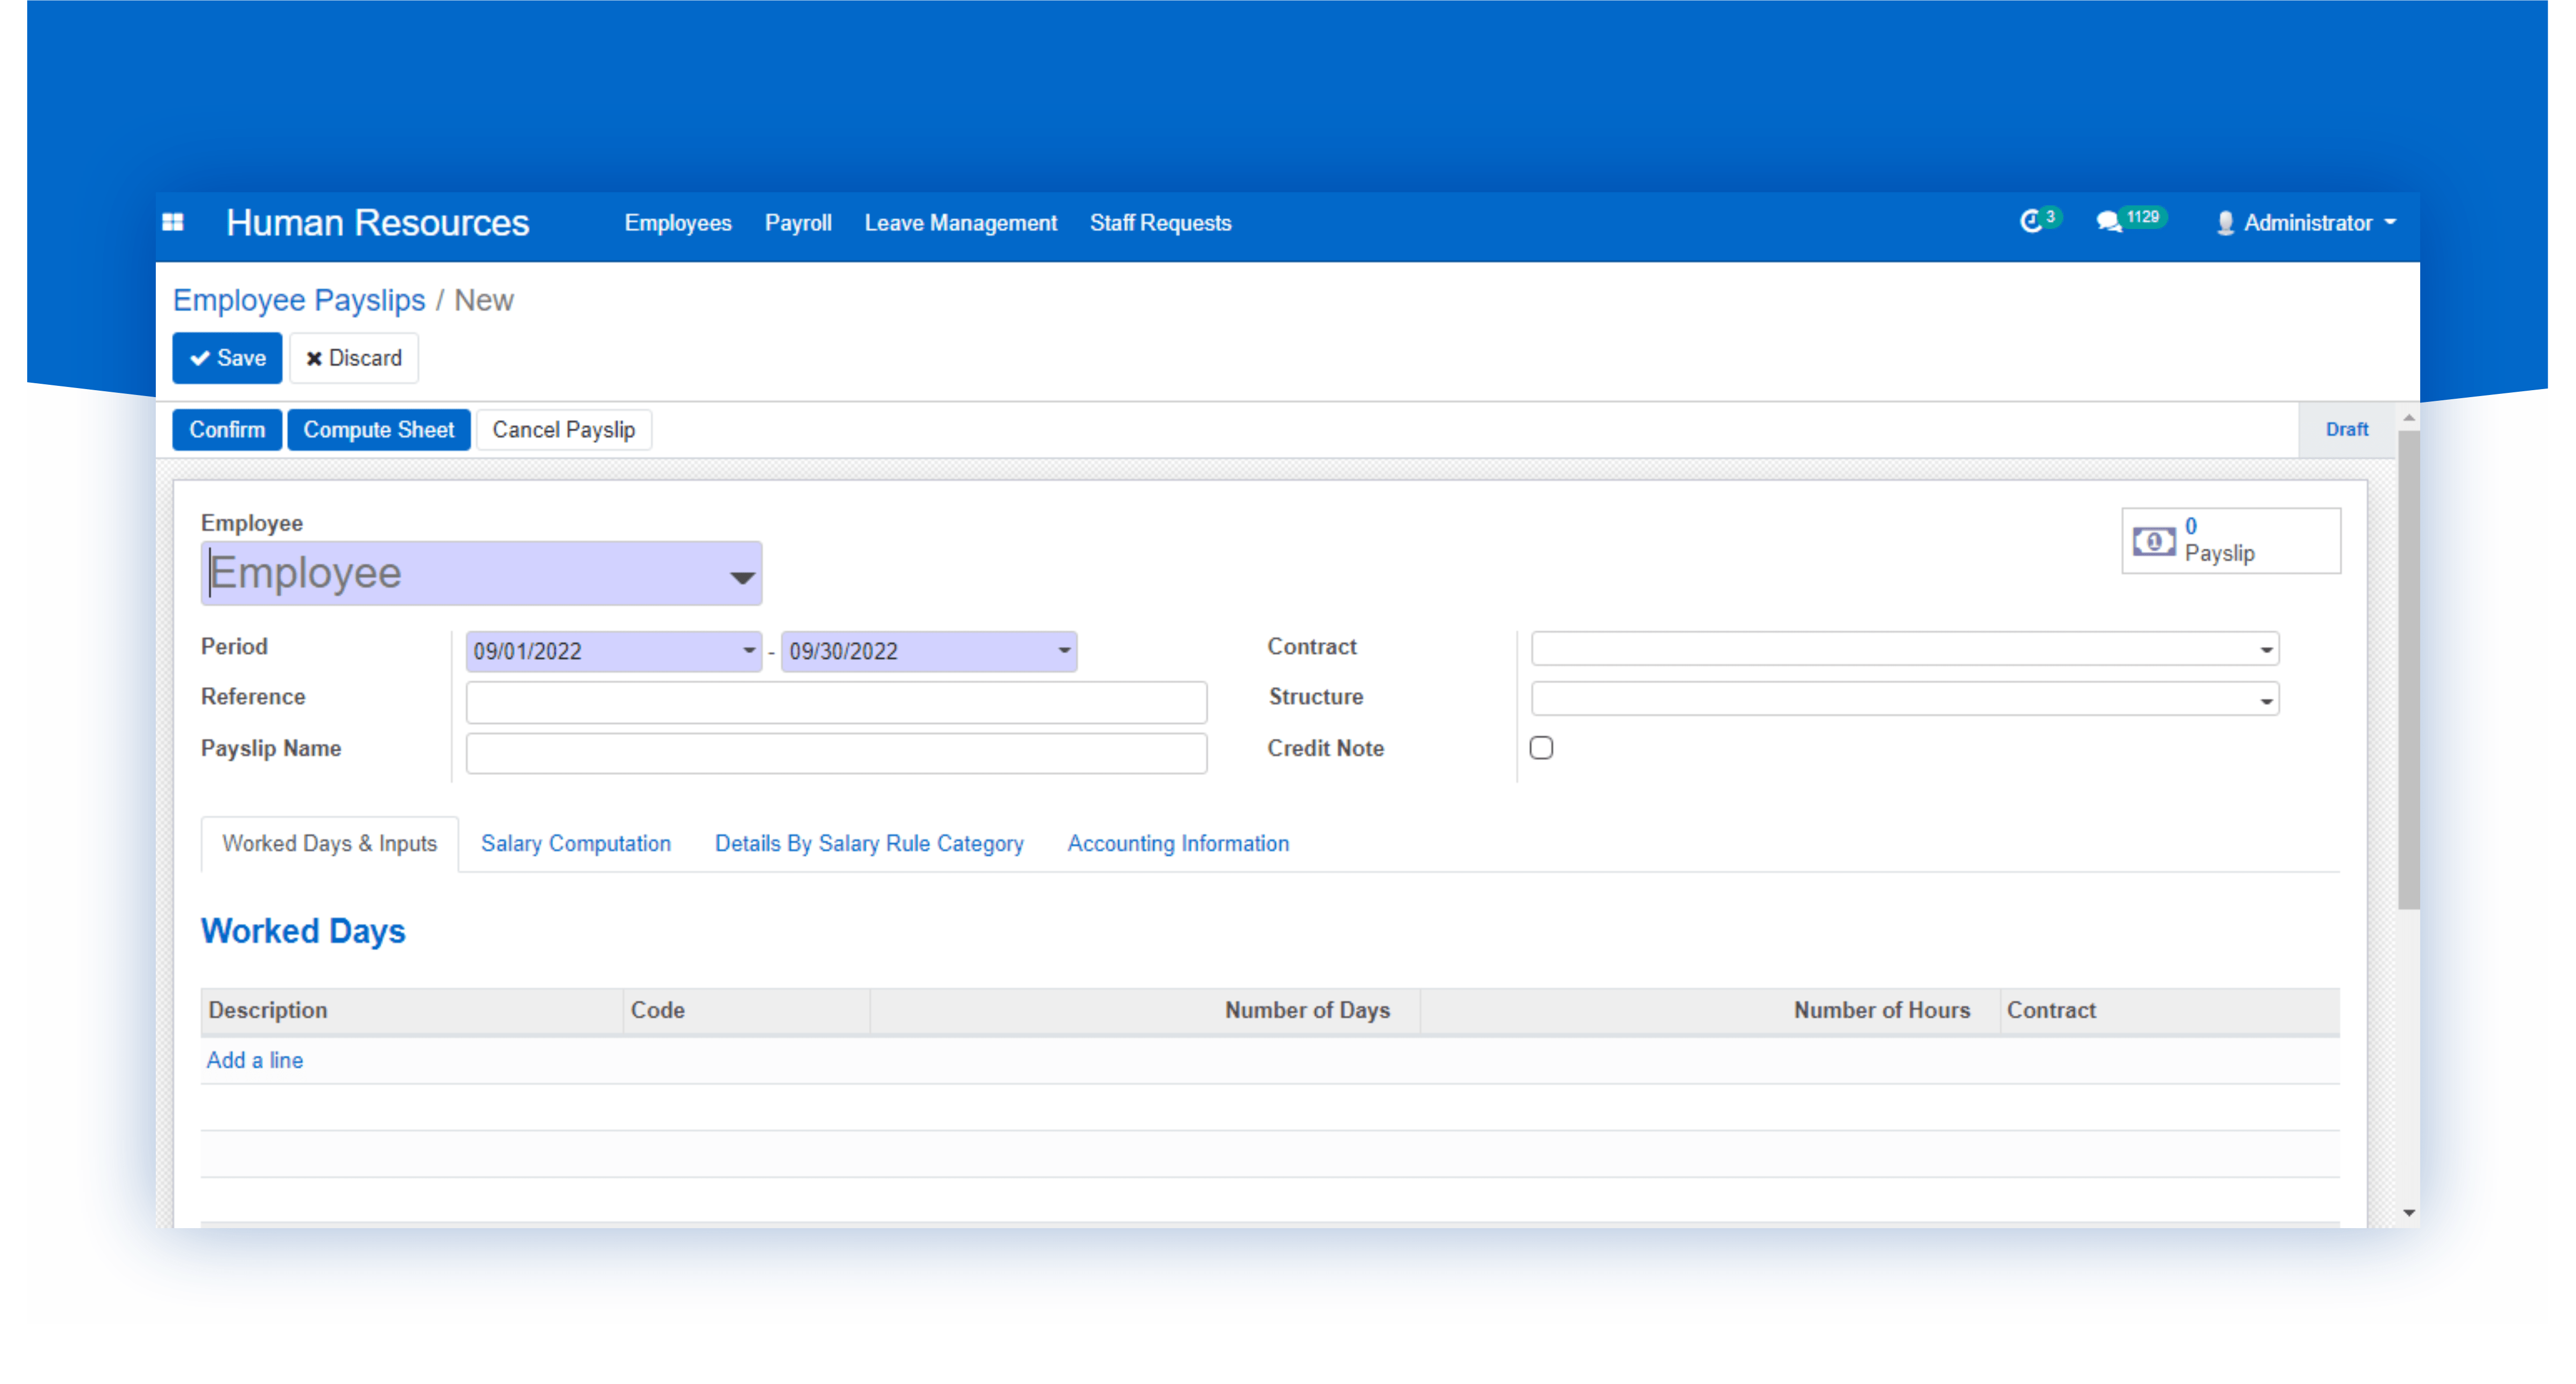Screen dimensions: 2576x1384
Task: Click the scrollbar down arrow
Action: click(2408, 1213)
